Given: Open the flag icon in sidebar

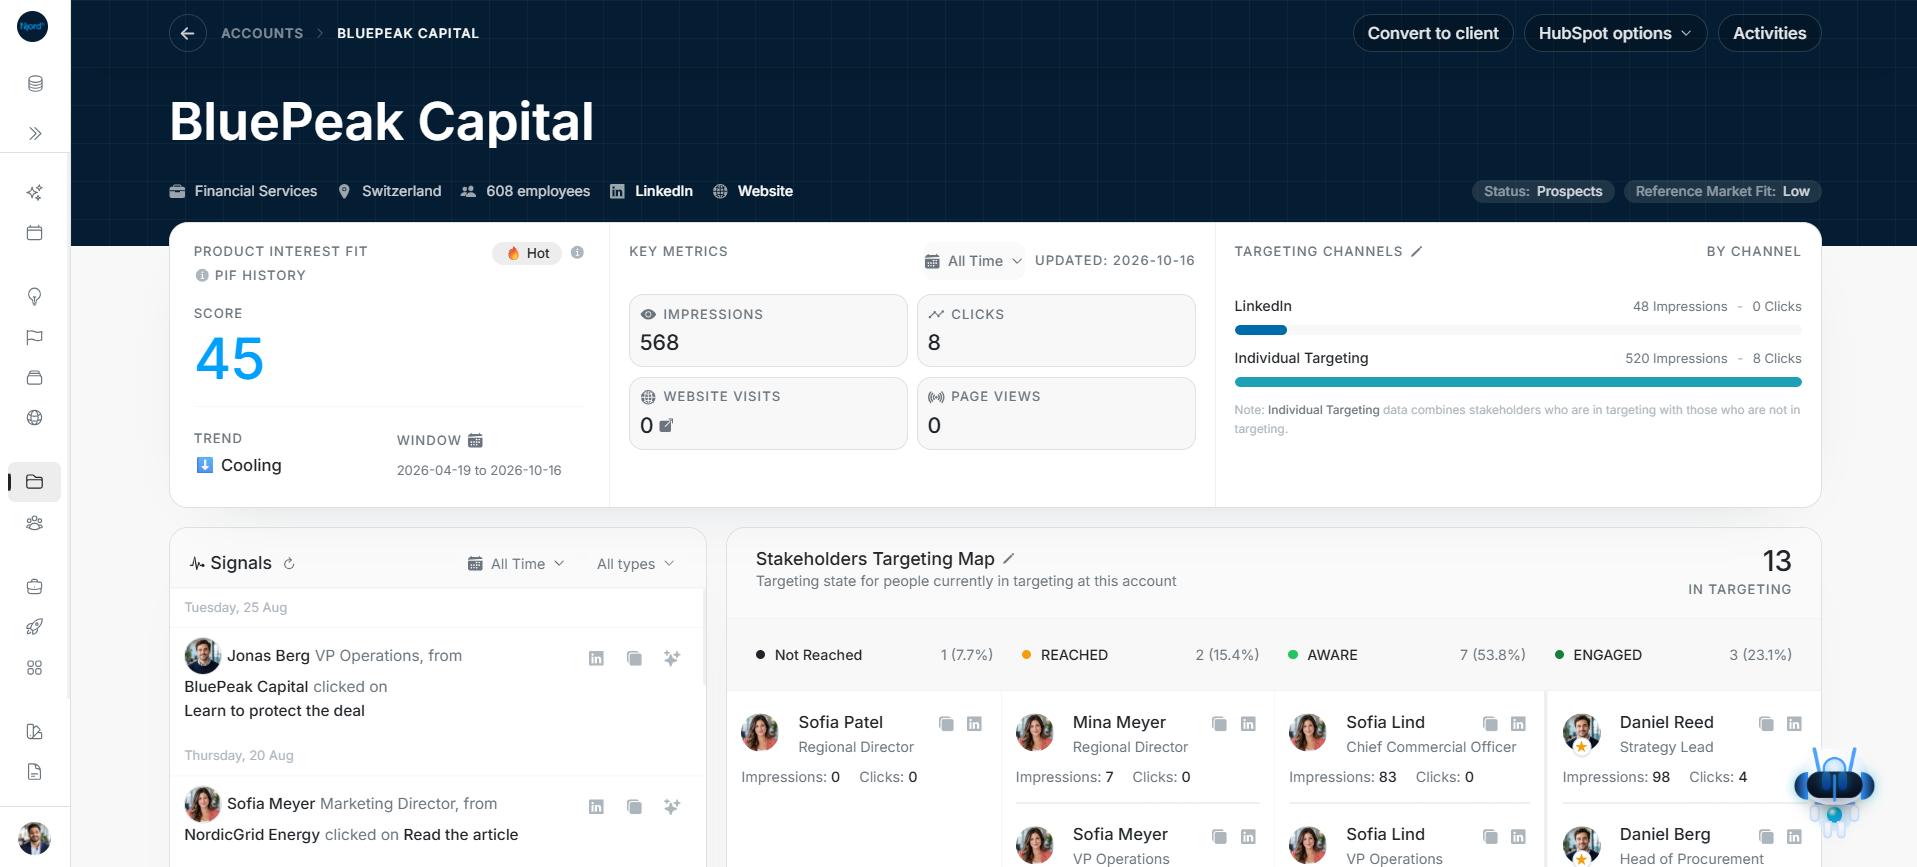Looking at the screenshot, I should click(x=35, y=337).
